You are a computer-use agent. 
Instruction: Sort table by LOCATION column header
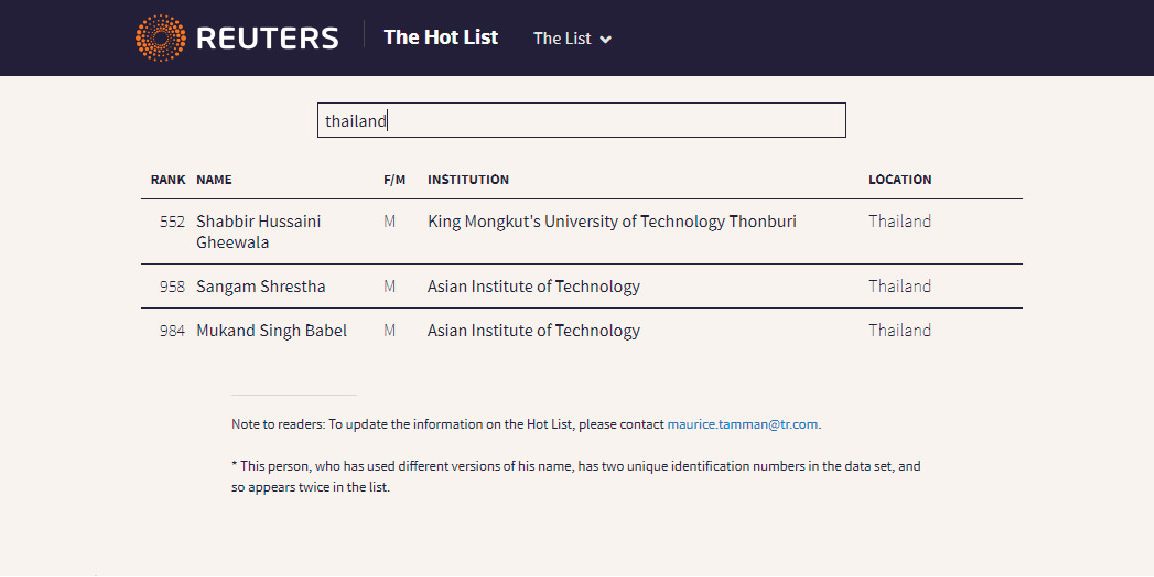(x=899, y=180)
